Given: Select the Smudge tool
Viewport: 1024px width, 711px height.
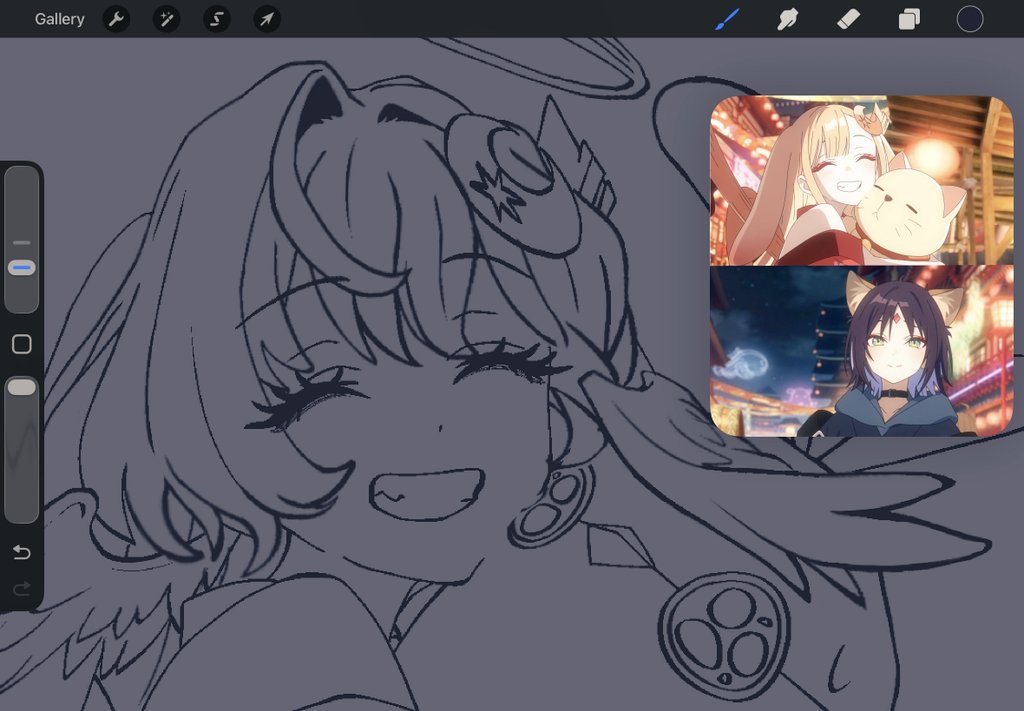Looking at the screenshot, I should click(788, 18).
